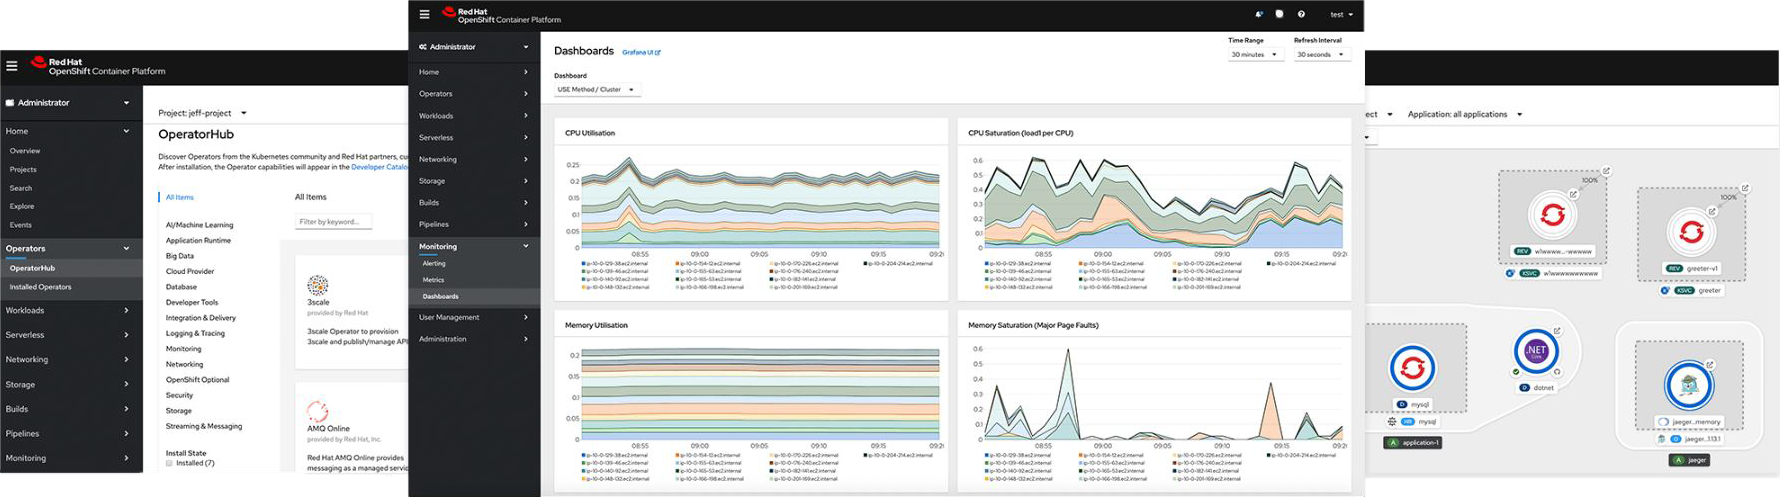Image resolution: width=1780 pixels, height=497 pixels.
Task: Open hamburger menu in Dashboards window
Action: [x=424, y=14]
